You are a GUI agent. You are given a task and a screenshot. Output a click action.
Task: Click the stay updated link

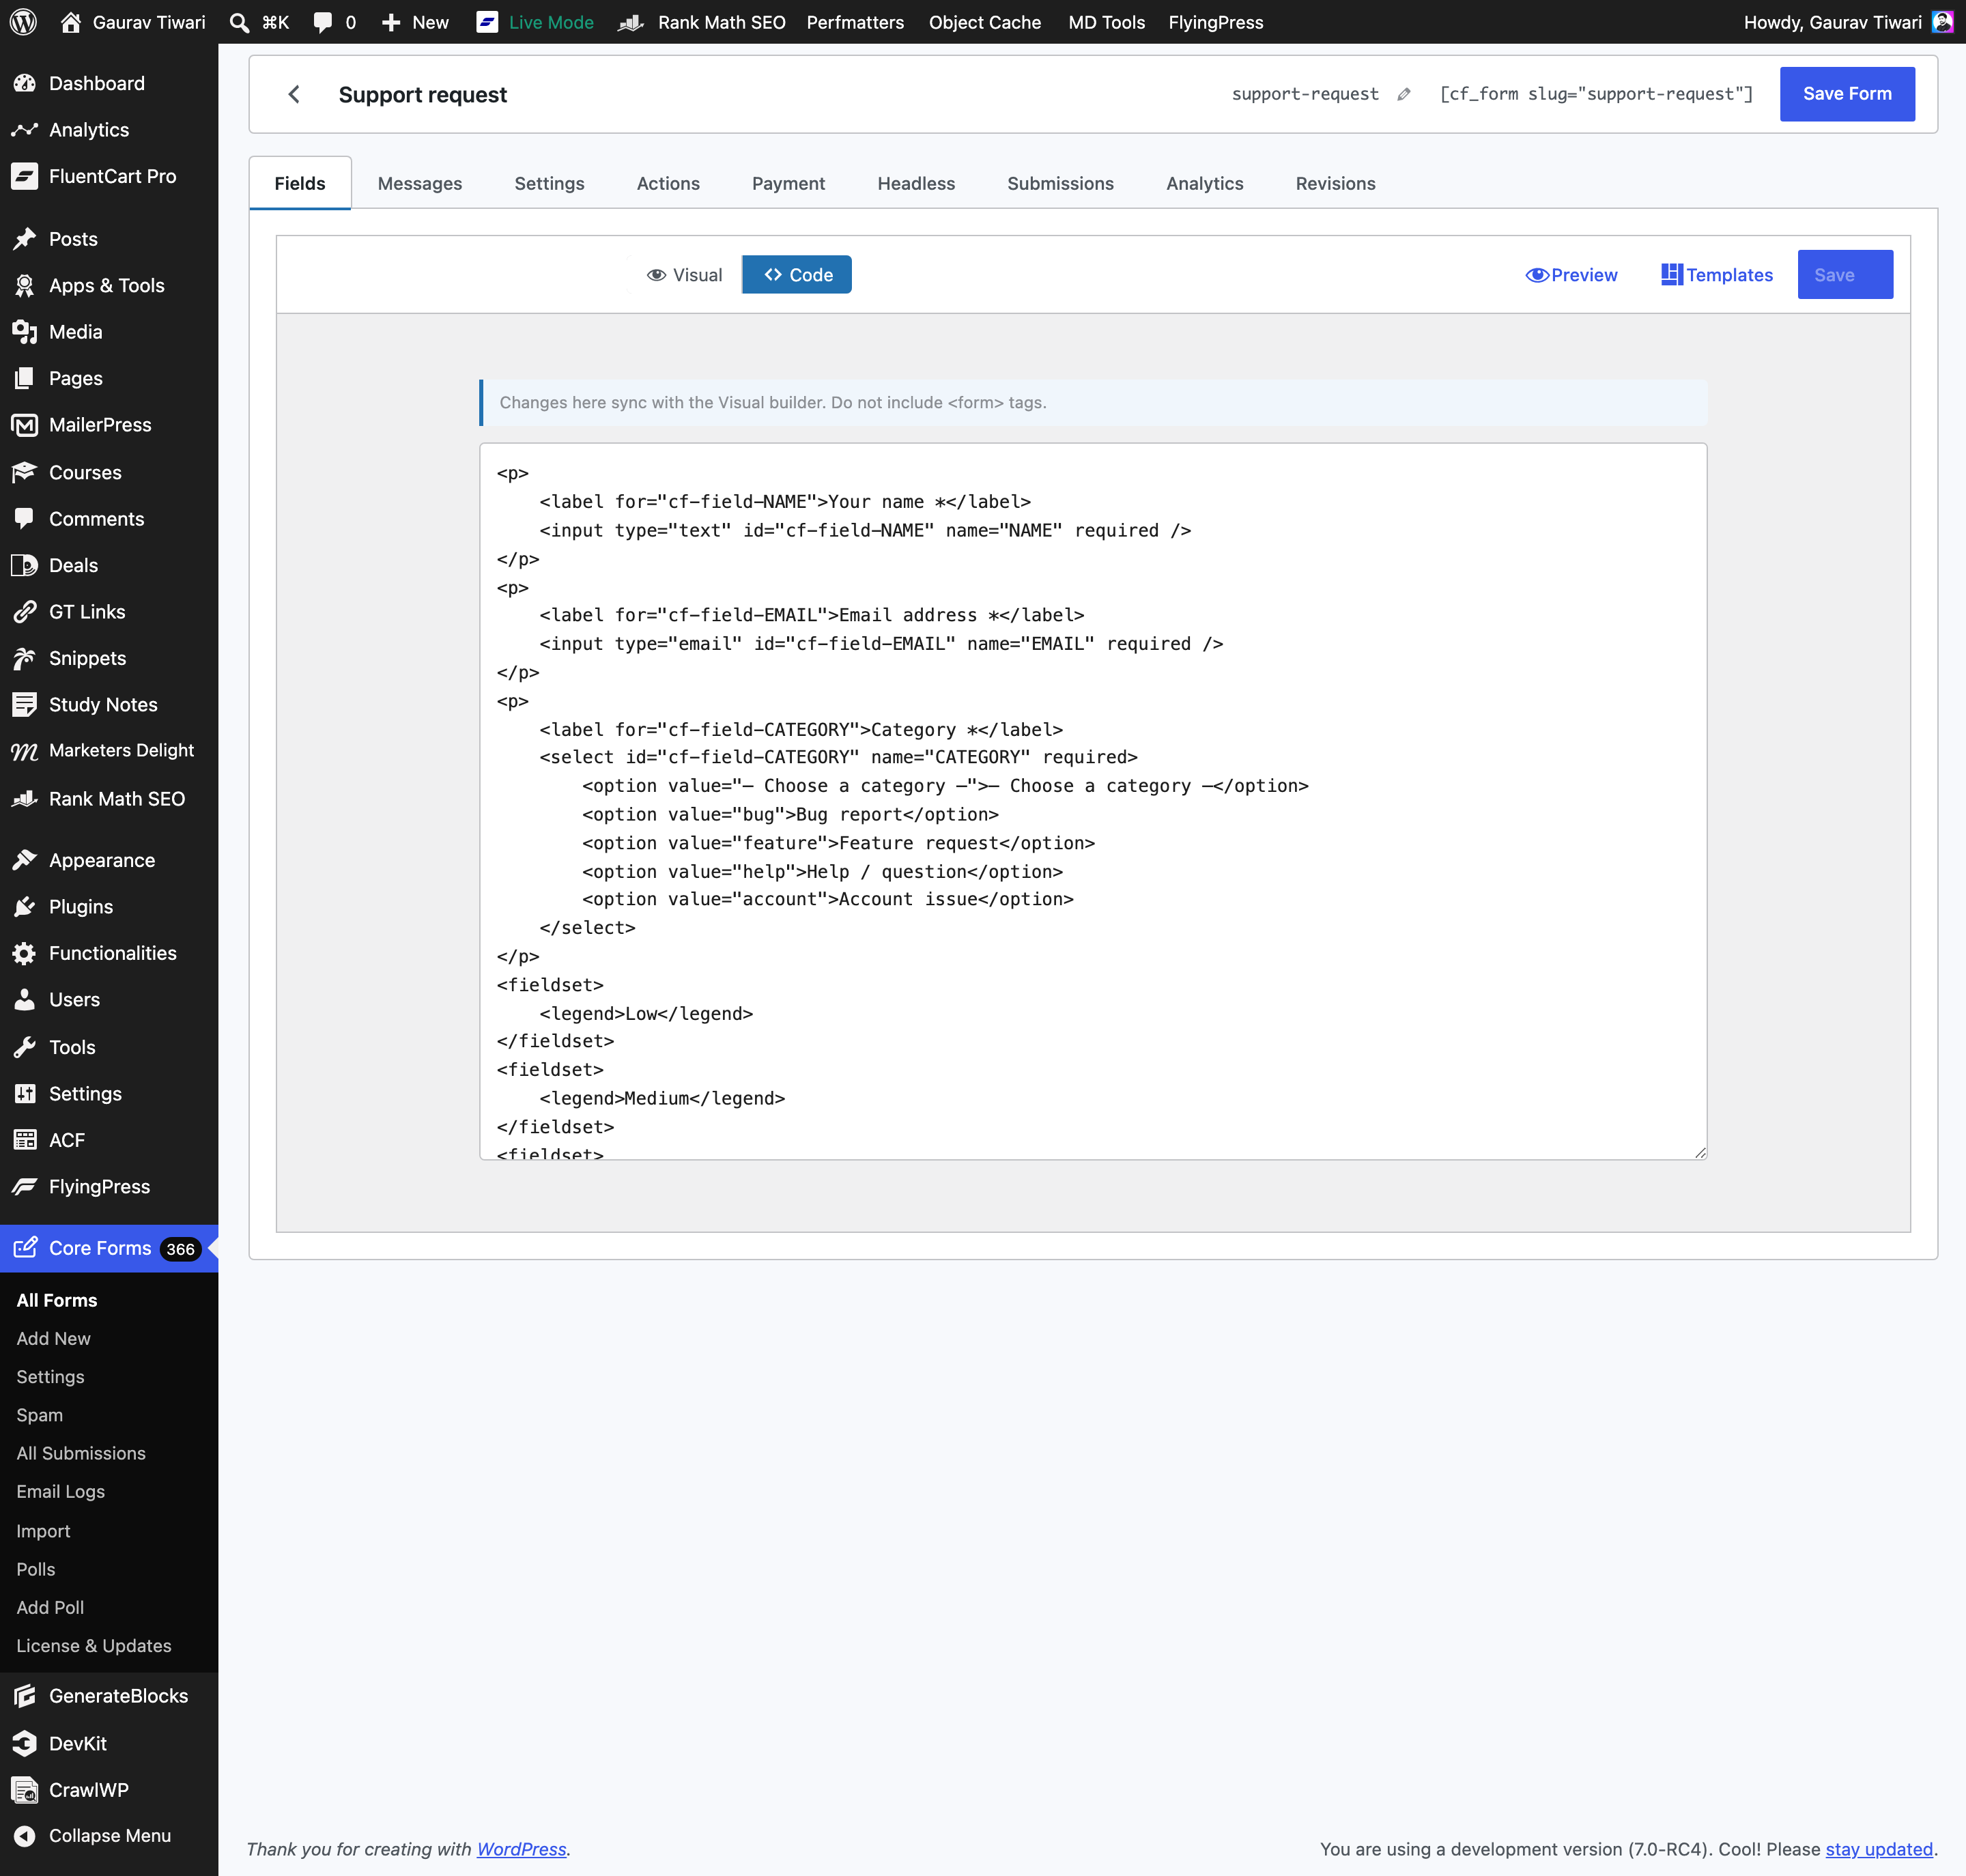click(1879, 1849)
